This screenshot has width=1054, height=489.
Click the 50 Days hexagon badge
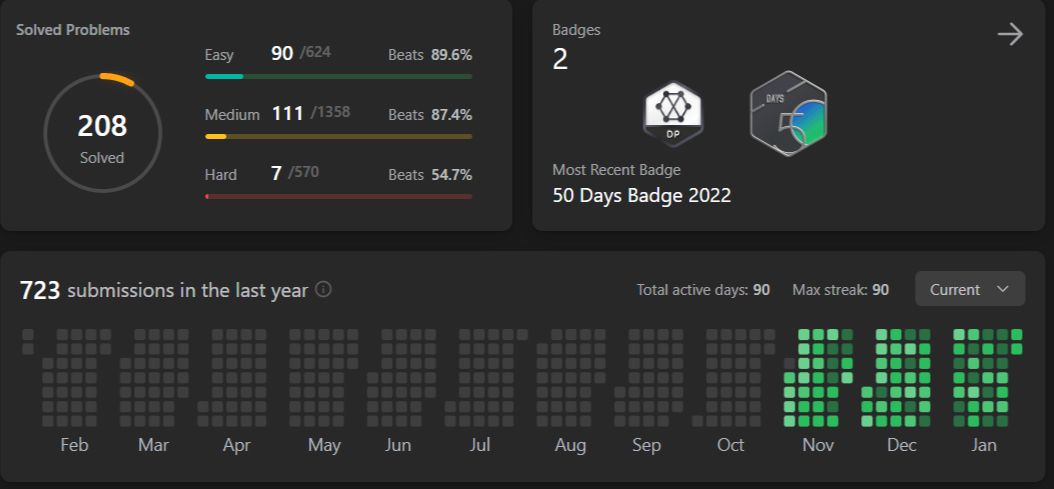(x=788, y=114)
